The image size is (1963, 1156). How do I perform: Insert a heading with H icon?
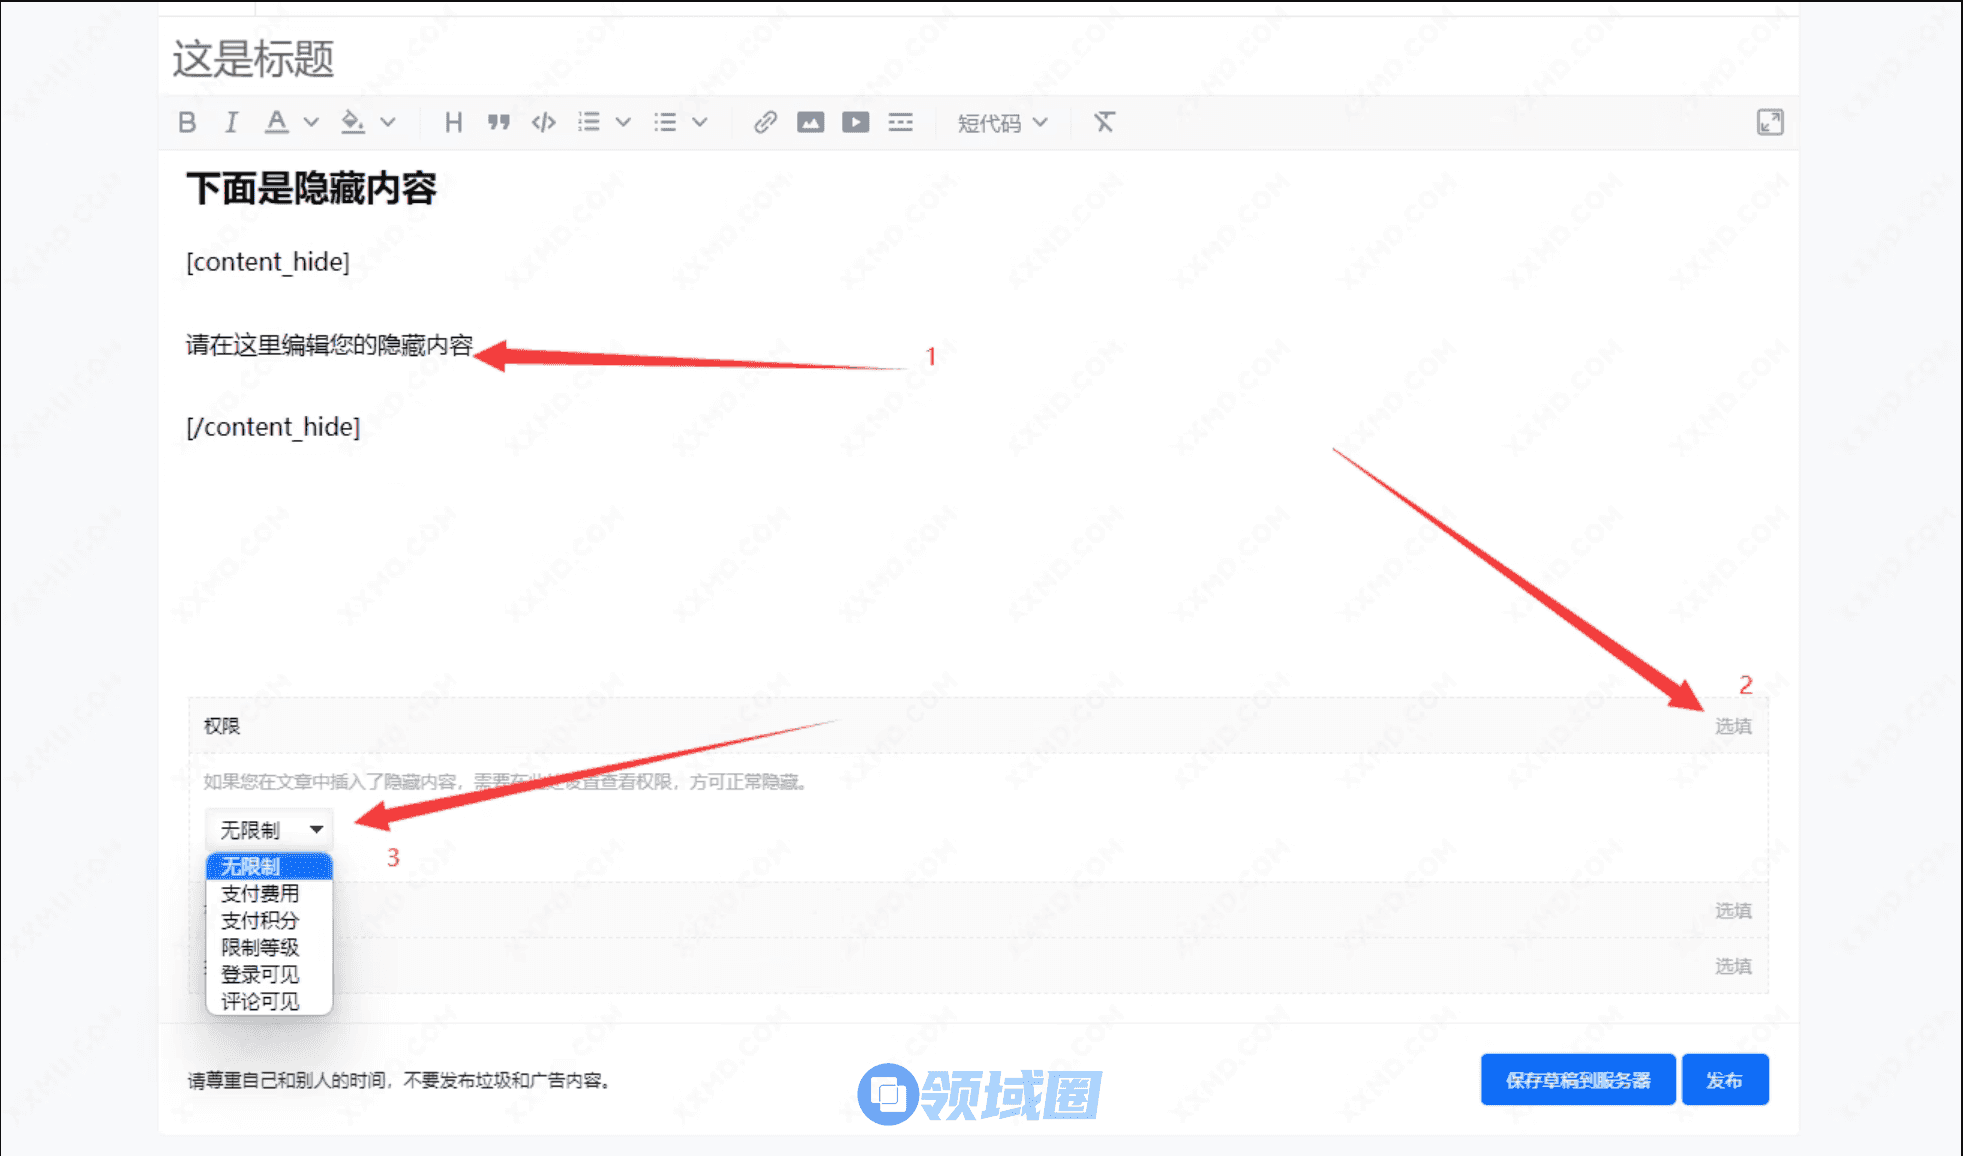tap(453, 122)
